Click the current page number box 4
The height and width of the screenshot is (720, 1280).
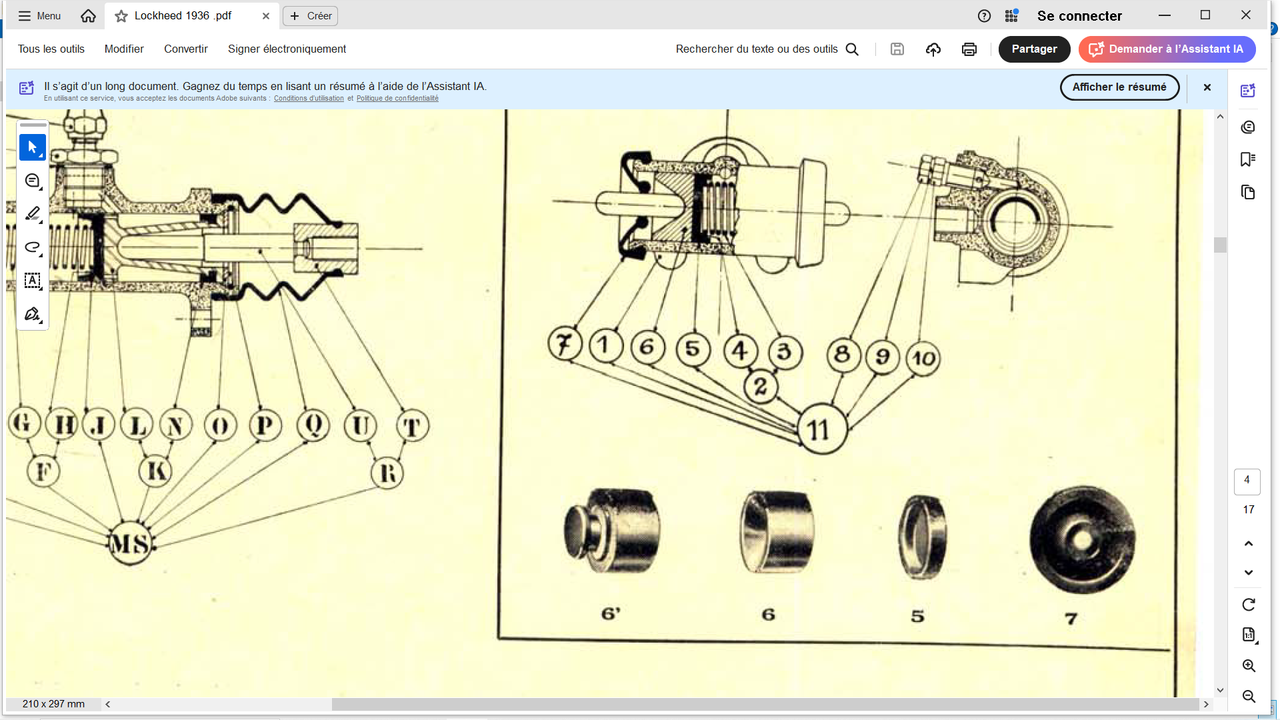[1247, 481]
